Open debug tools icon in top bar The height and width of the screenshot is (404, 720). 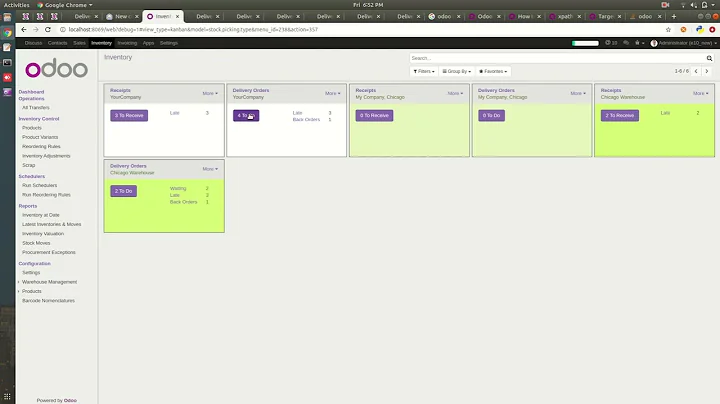click(x=639, y=43)
